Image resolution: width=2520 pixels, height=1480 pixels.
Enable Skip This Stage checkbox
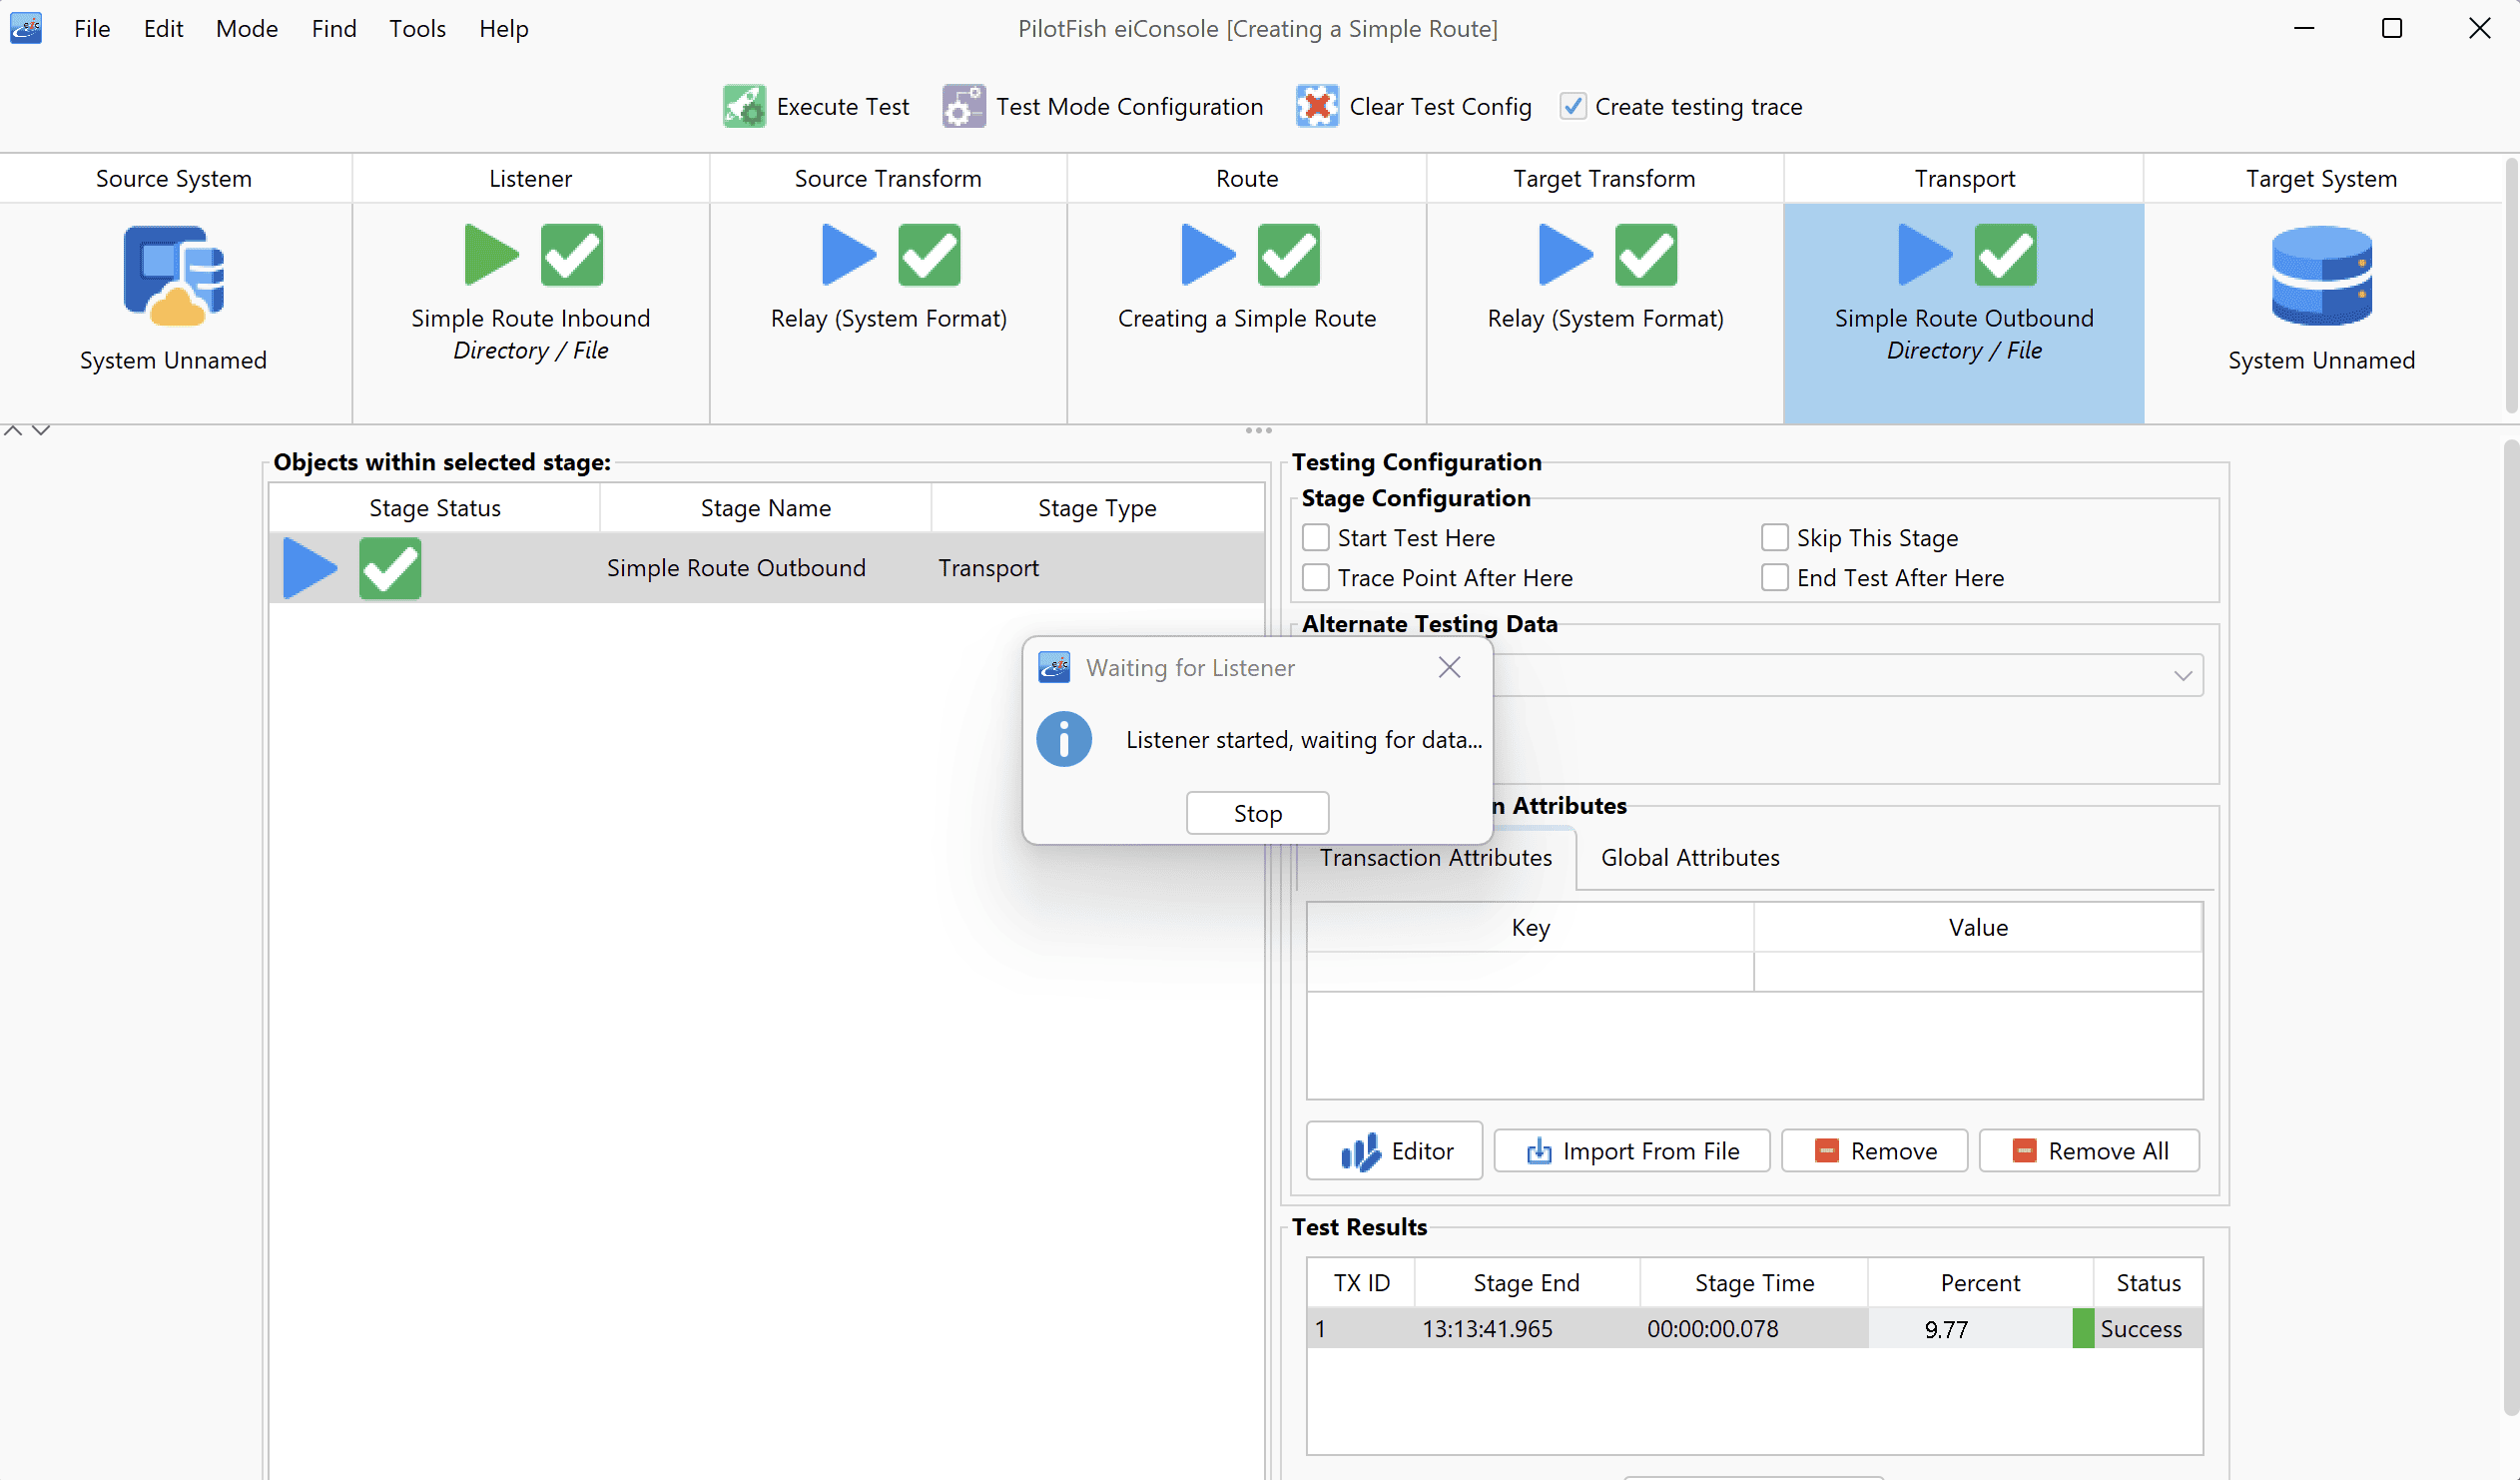click(x=1775, y=538)
